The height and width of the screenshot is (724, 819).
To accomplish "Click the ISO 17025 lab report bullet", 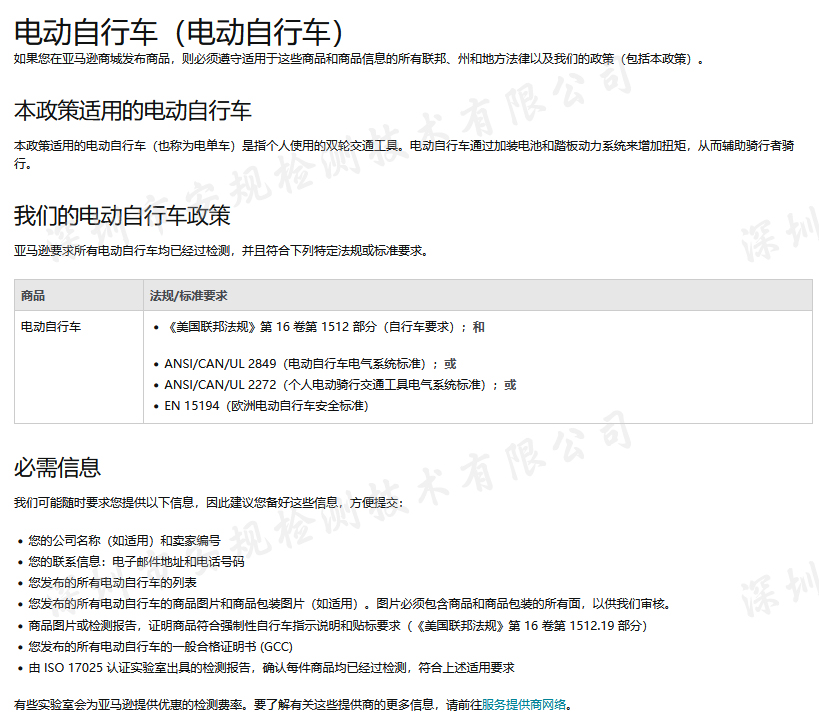I will 271,667.
